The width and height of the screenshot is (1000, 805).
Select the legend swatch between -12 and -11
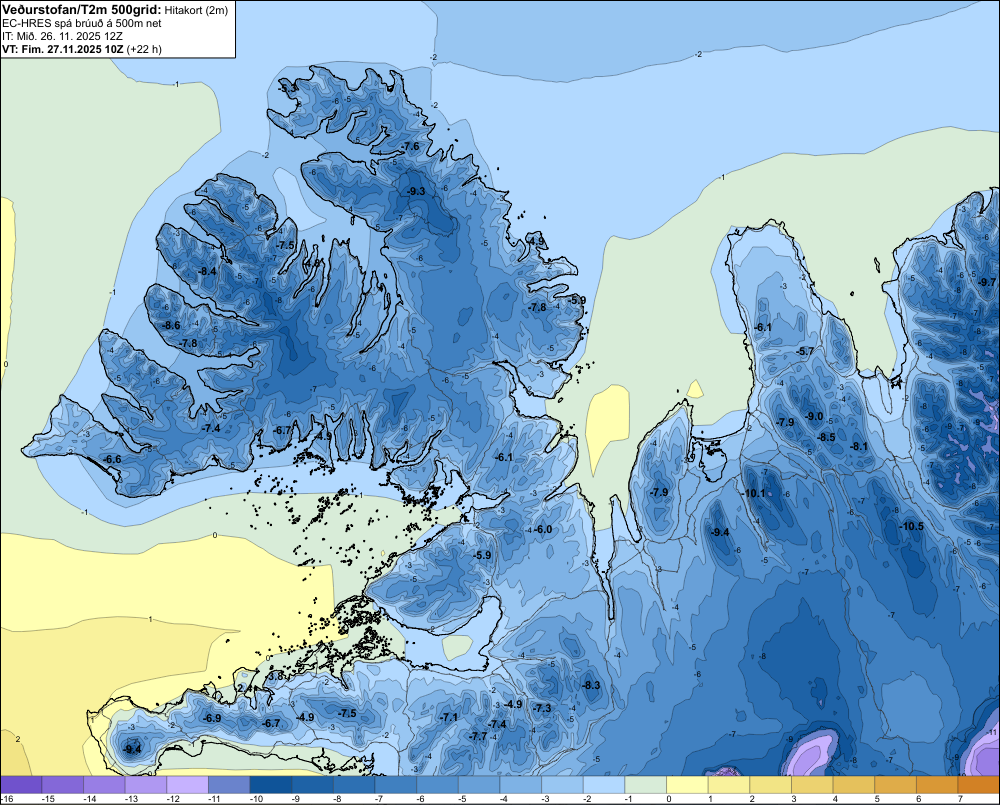[x=188, y=785]
